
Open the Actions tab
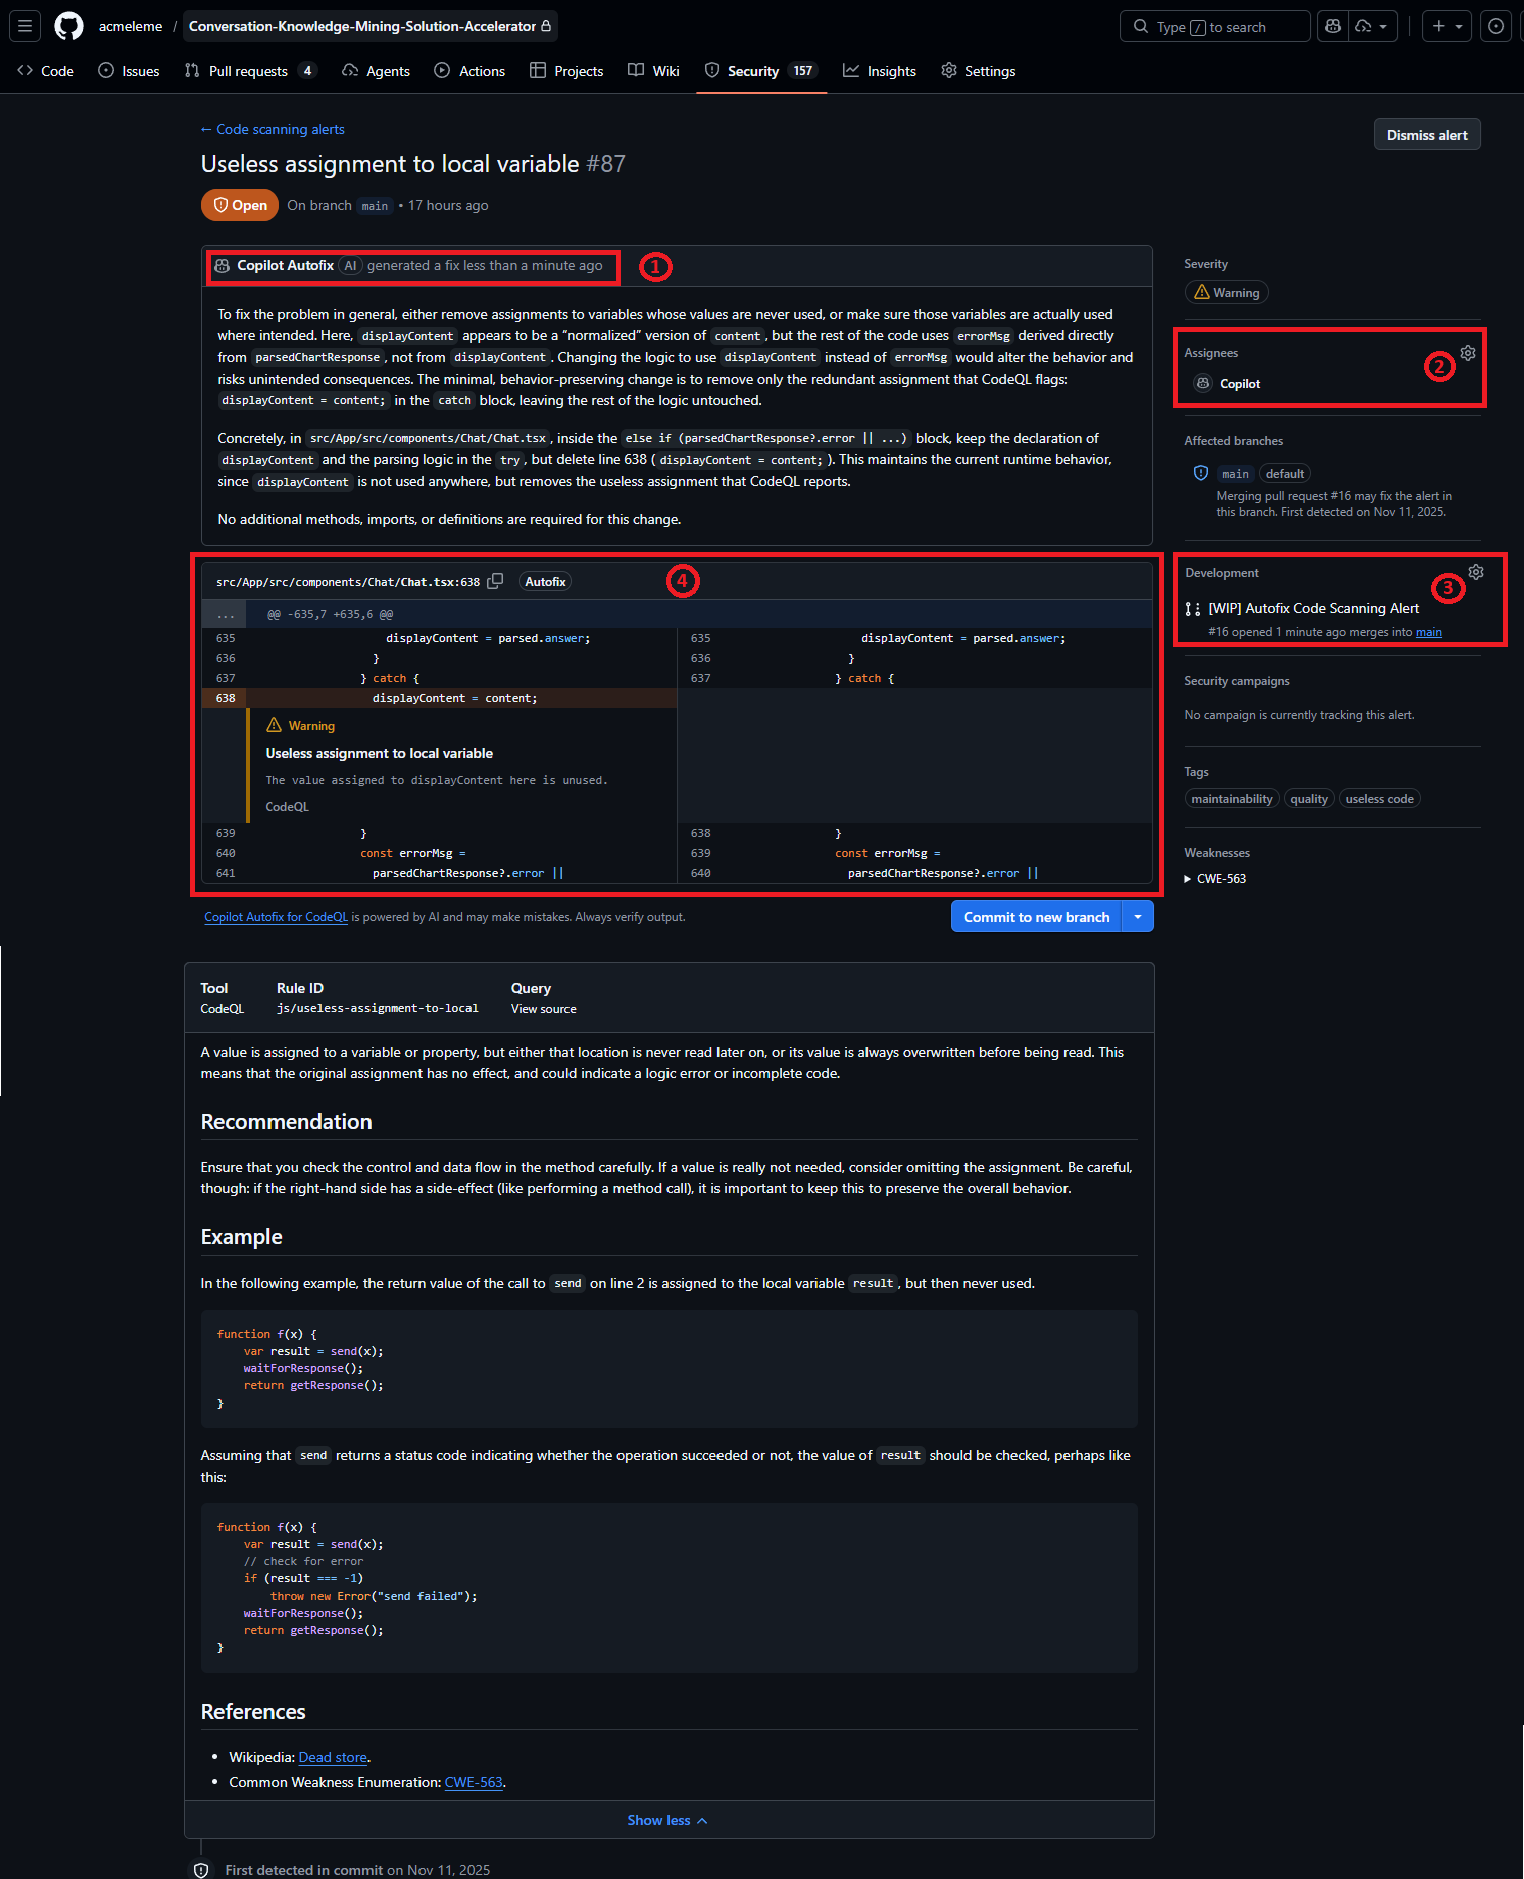470,71
